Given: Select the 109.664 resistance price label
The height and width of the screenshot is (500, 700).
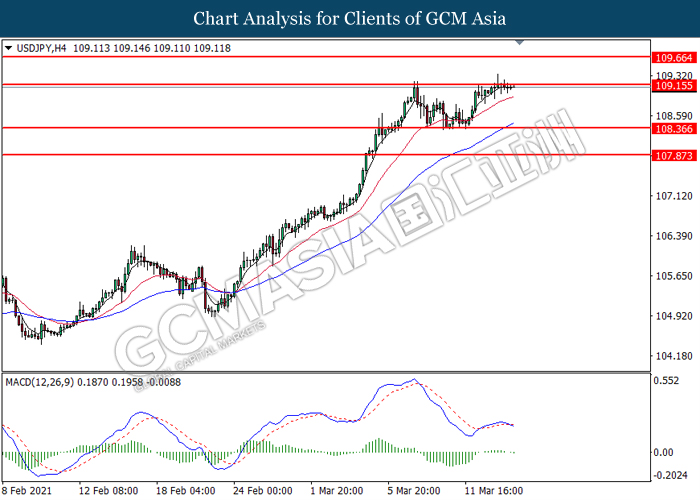Looking at the screenshot, I should (x=675, y=58).
